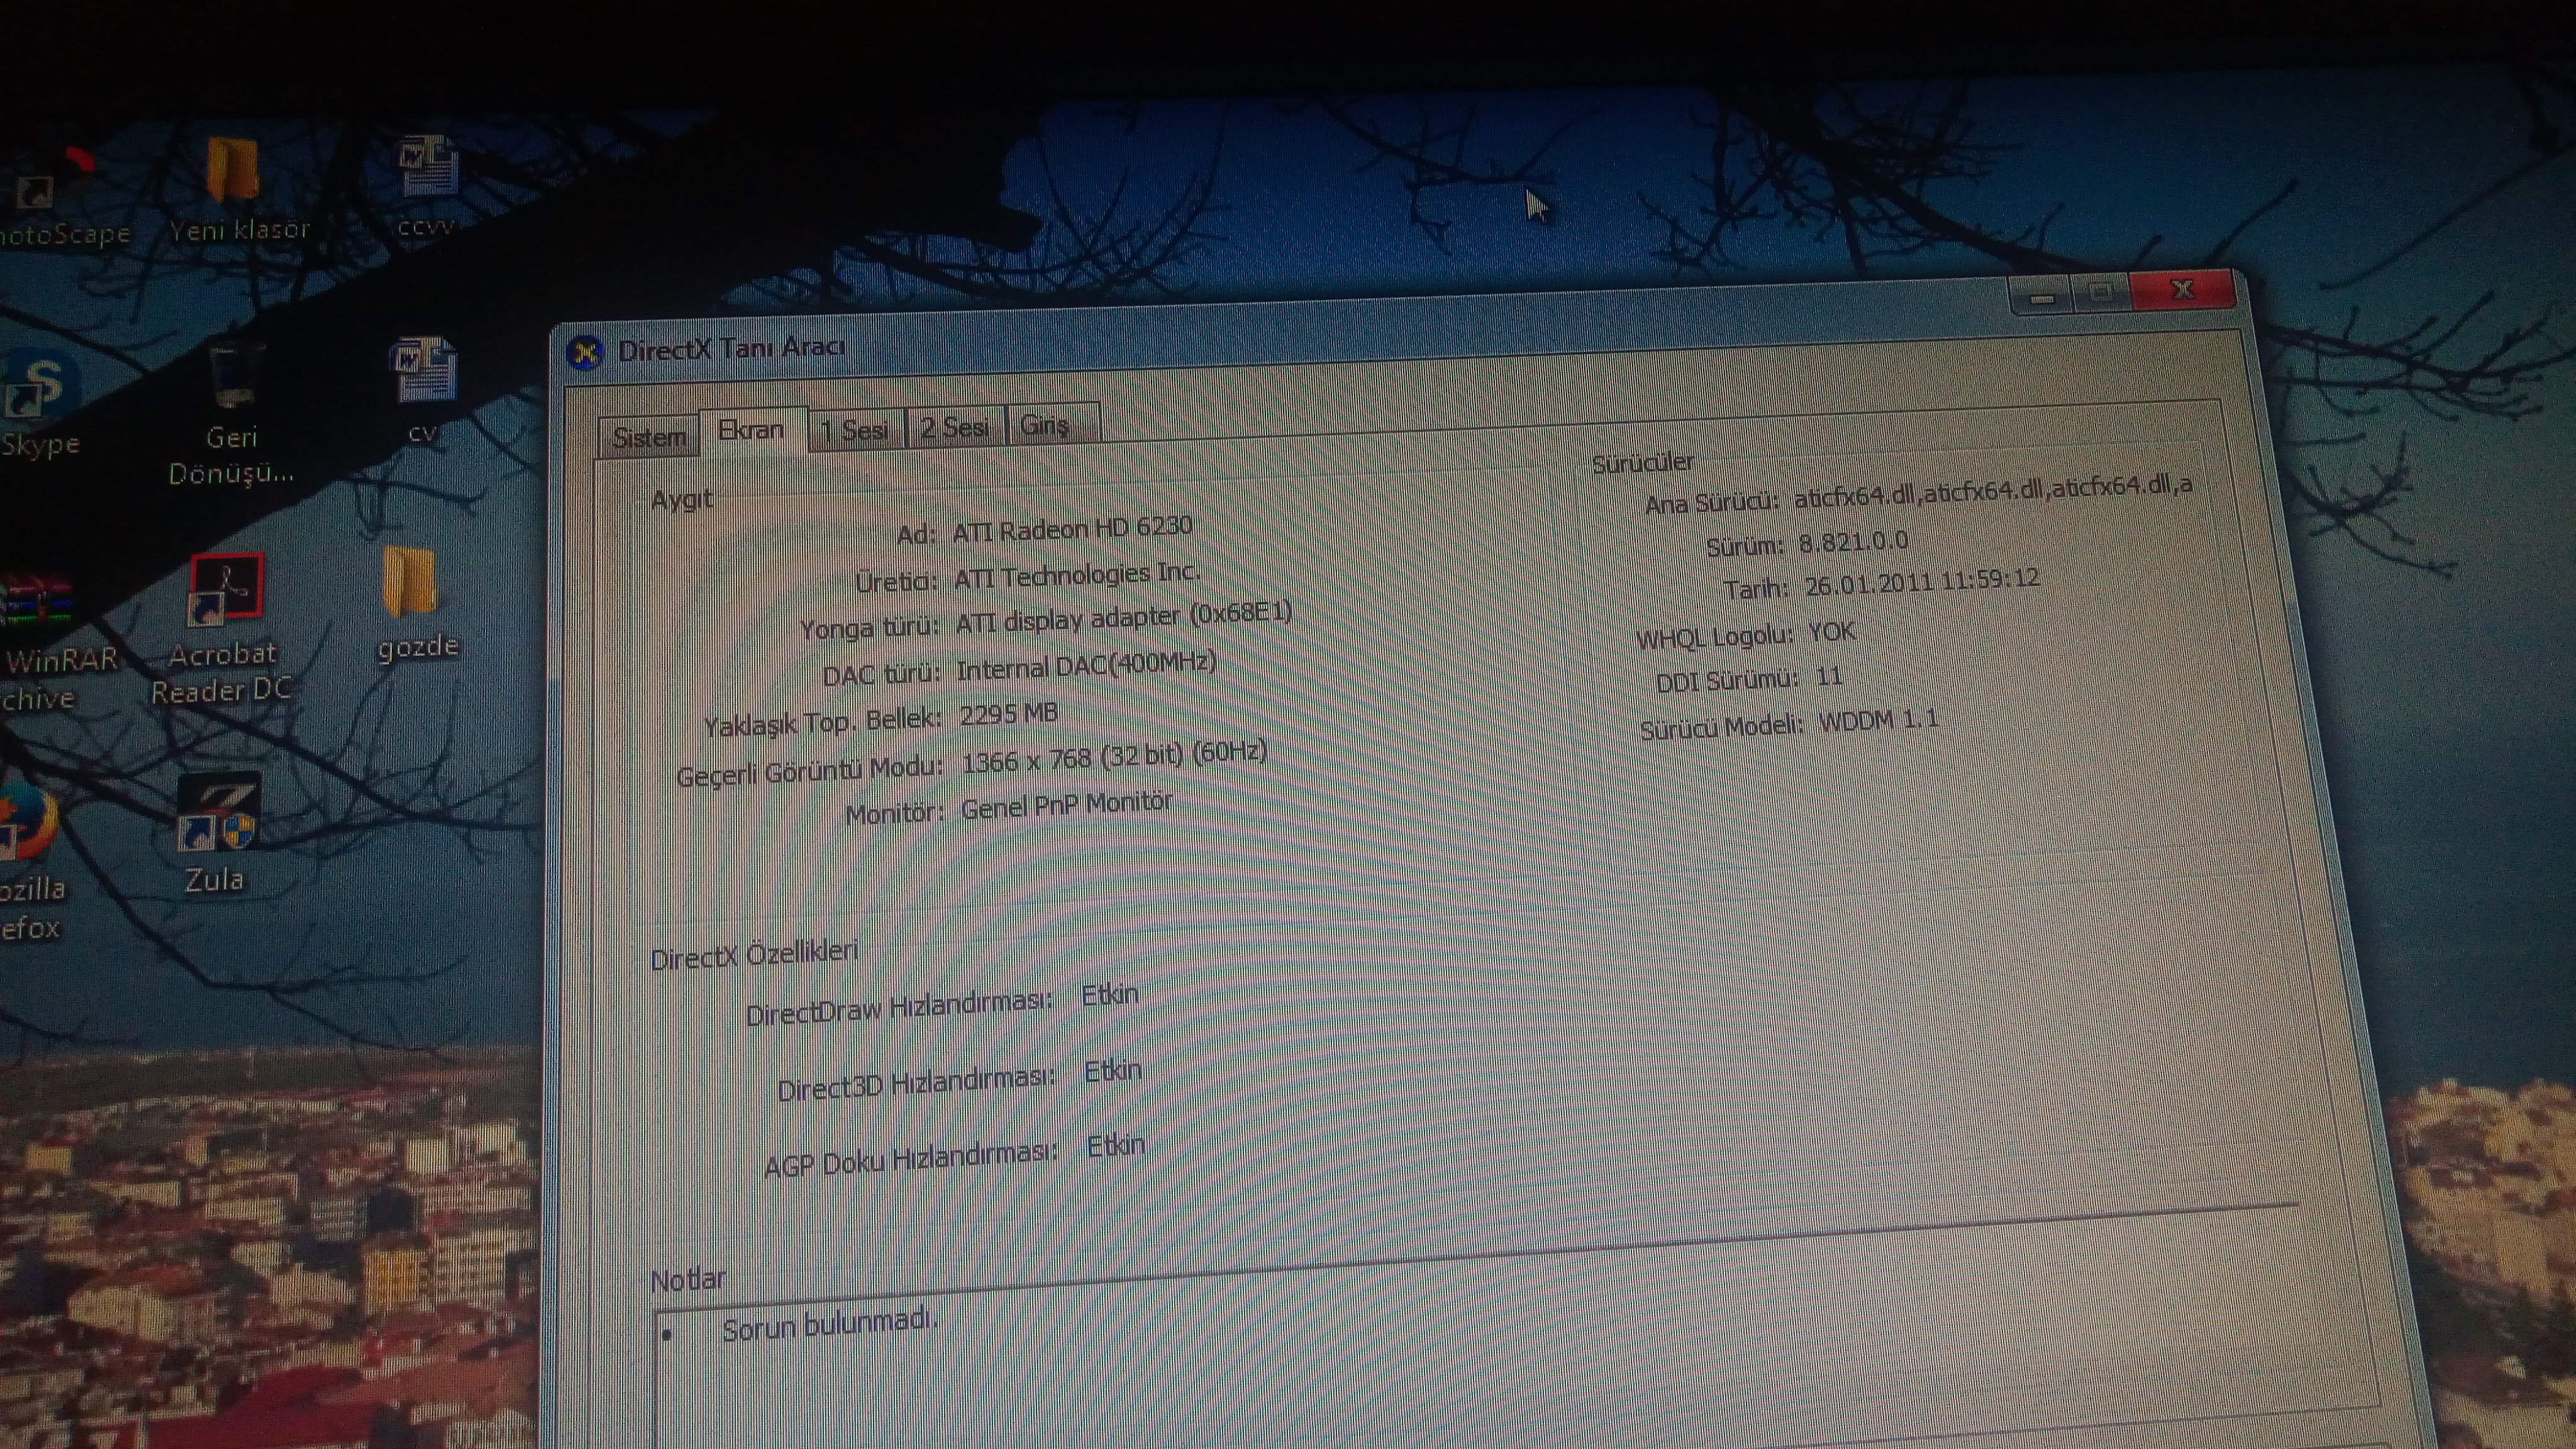This screenshot has width=2576, height=1449.
Task: Click the DirectX Tanı Aracı title icon
Action: 585,352
